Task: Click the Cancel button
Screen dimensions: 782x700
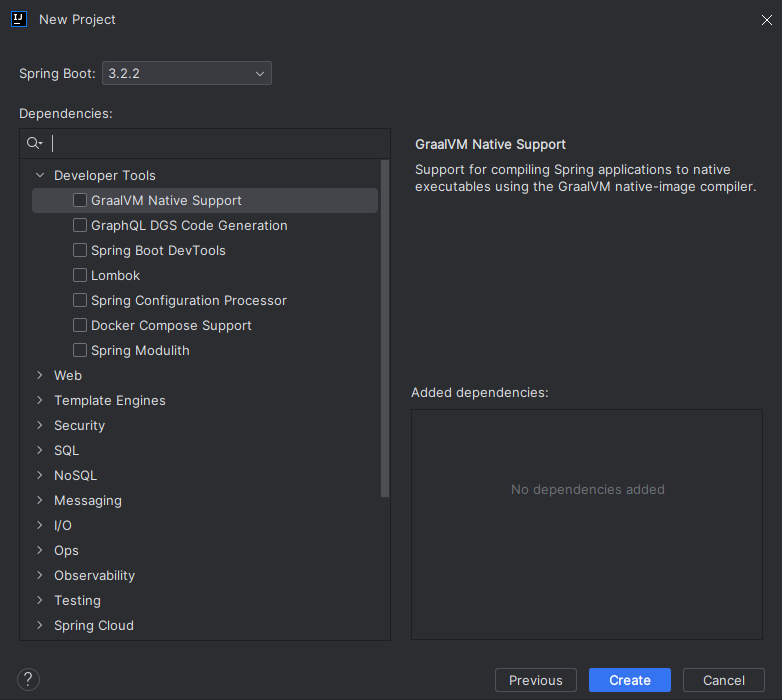Action: (x=724, y=680)
